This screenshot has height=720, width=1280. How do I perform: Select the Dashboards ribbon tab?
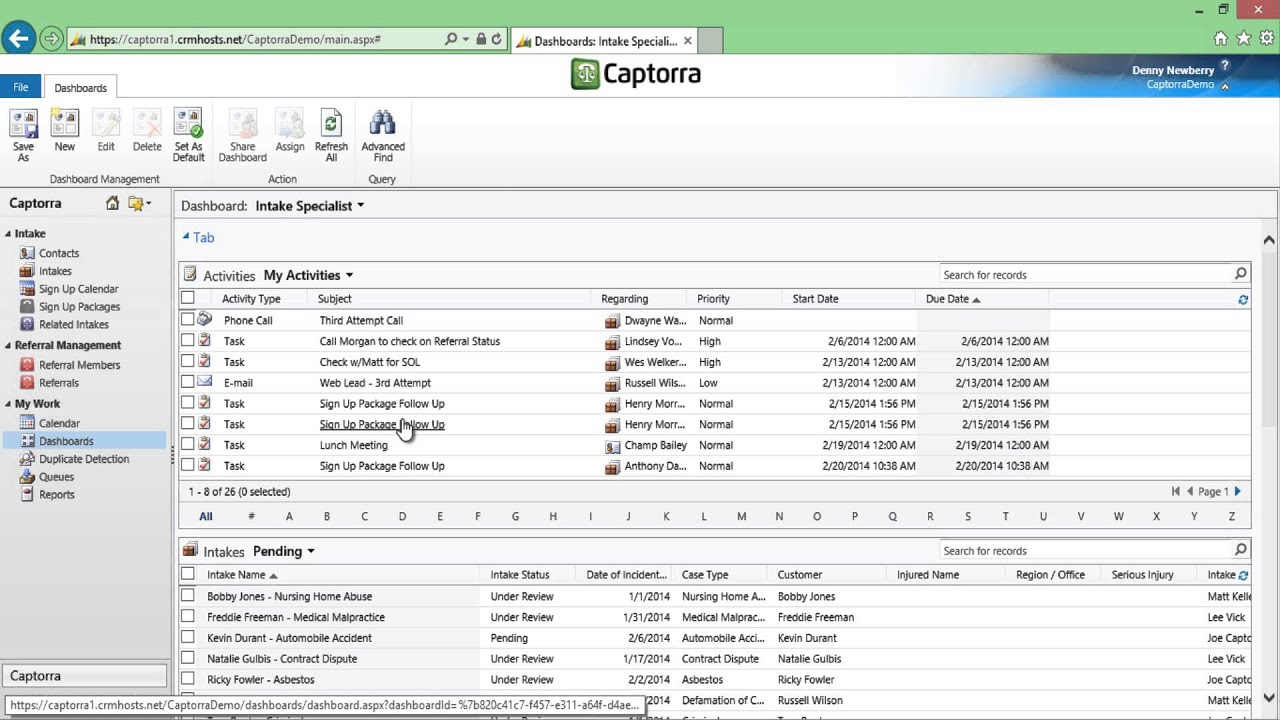coord(80,88)
